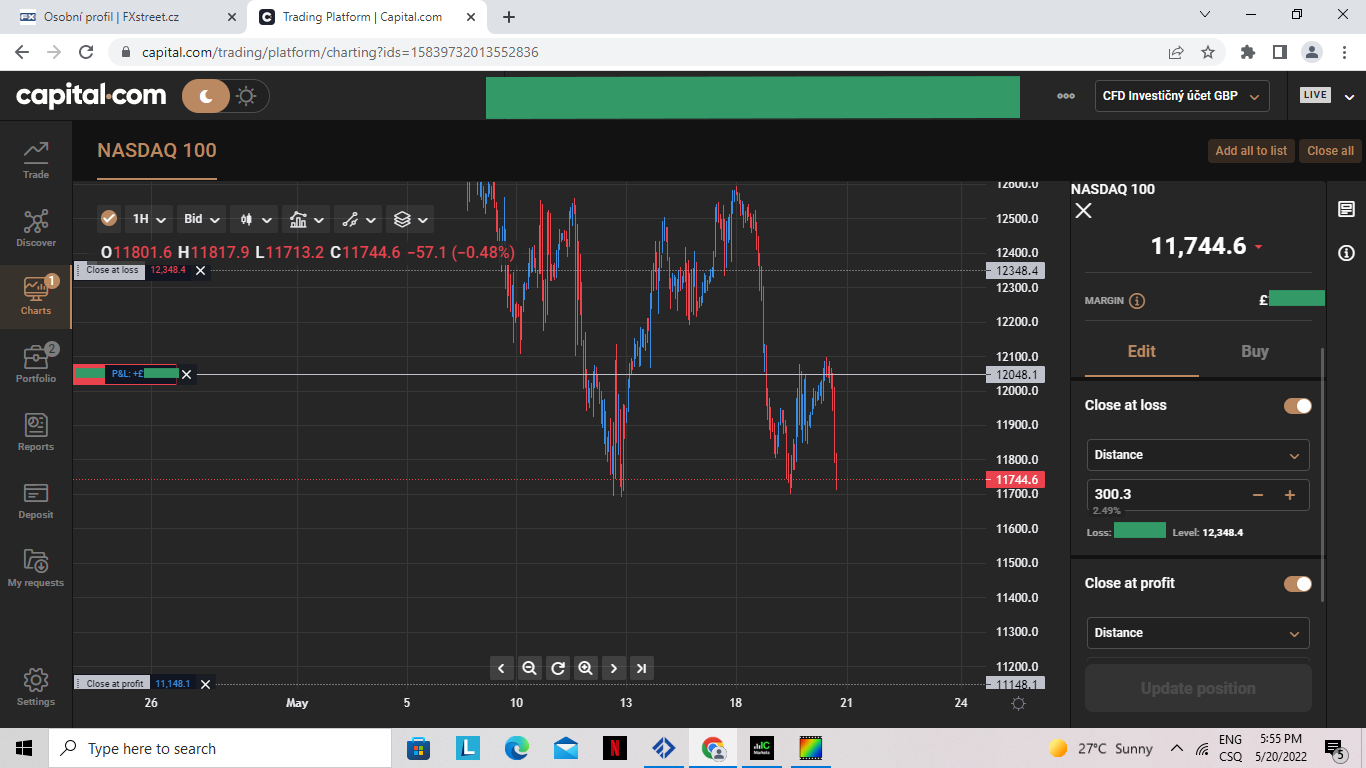This screenshot has height=768, width=1366.
Task: Increase the stop loss distance with plus
Action: (1290, 495)
